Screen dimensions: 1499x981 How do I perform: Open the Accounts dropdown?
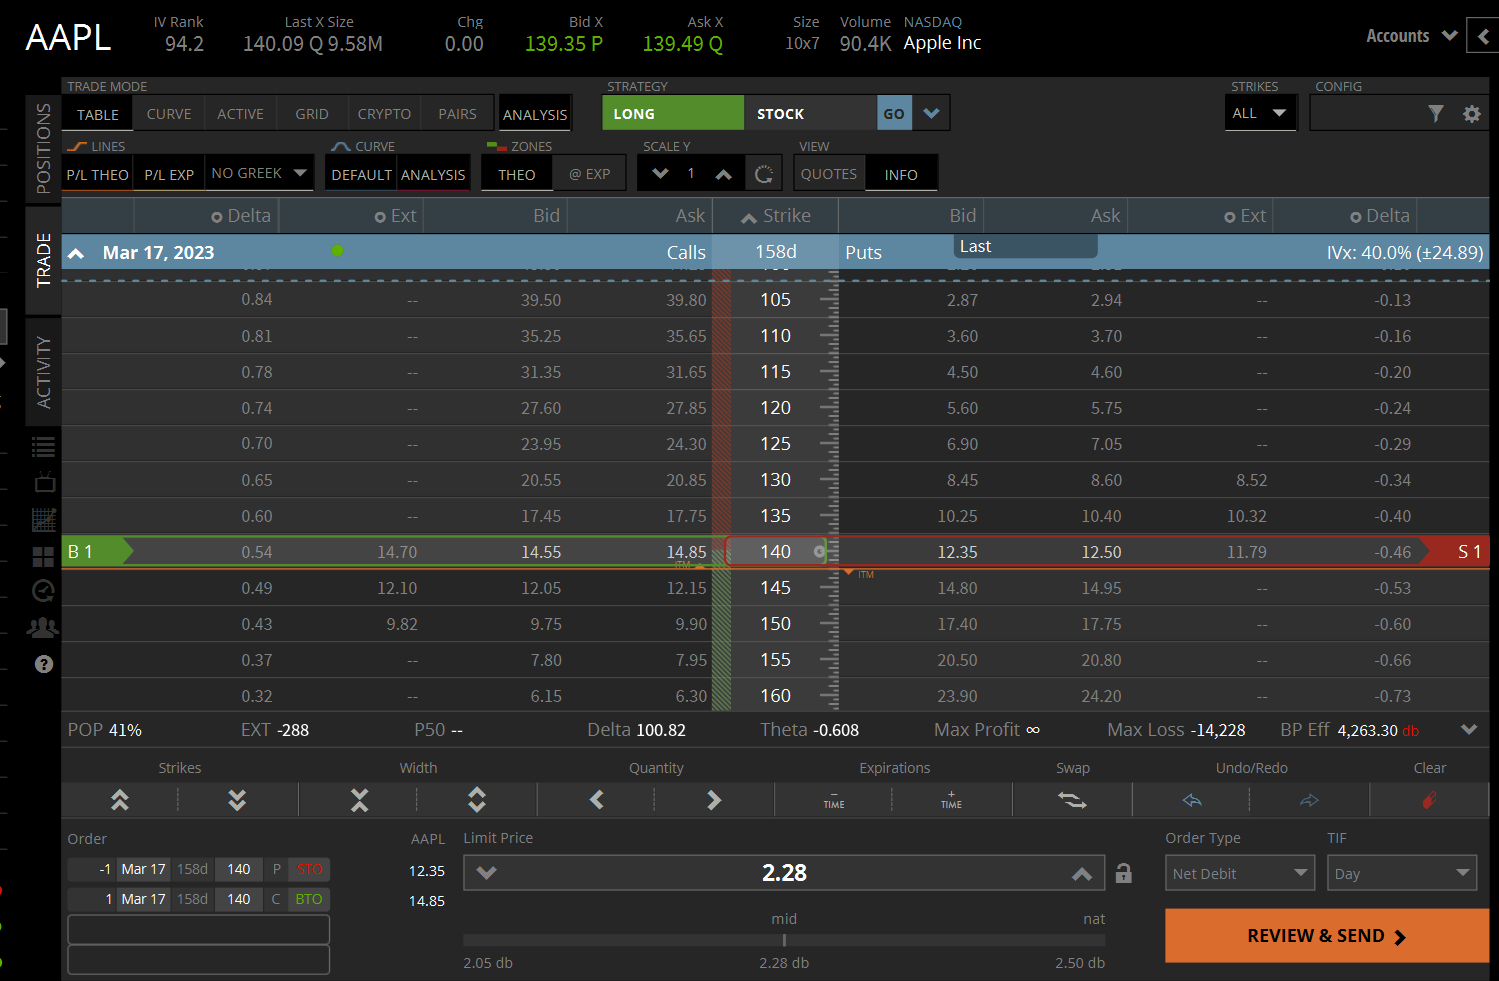pyautogui.click(x=1412, y=36)
